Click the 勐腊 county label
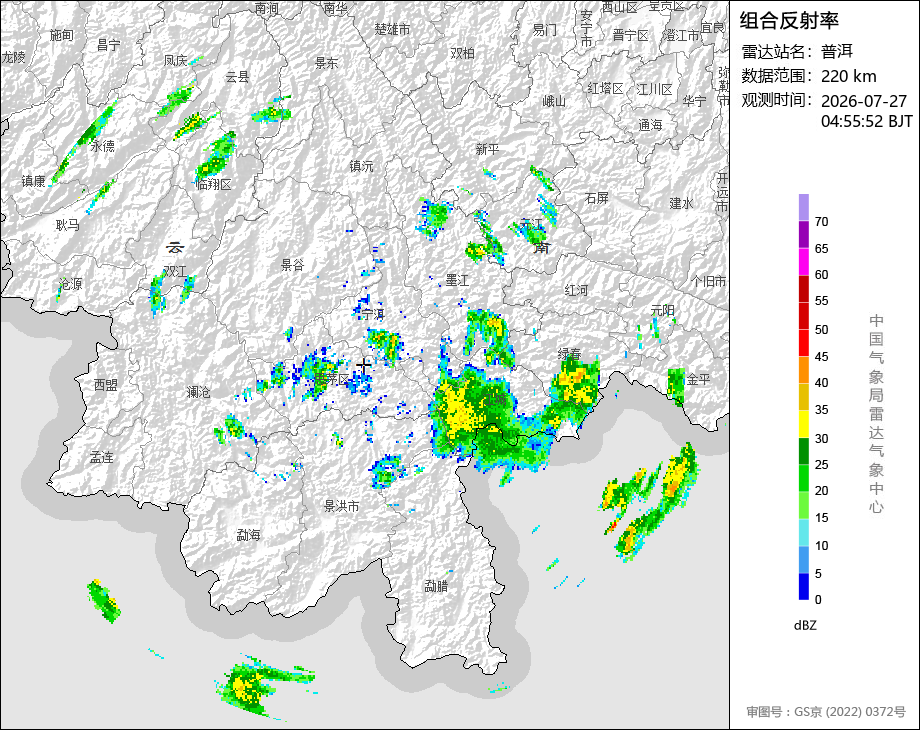Viewport: 920px width, 730px height. coord(436,586)
